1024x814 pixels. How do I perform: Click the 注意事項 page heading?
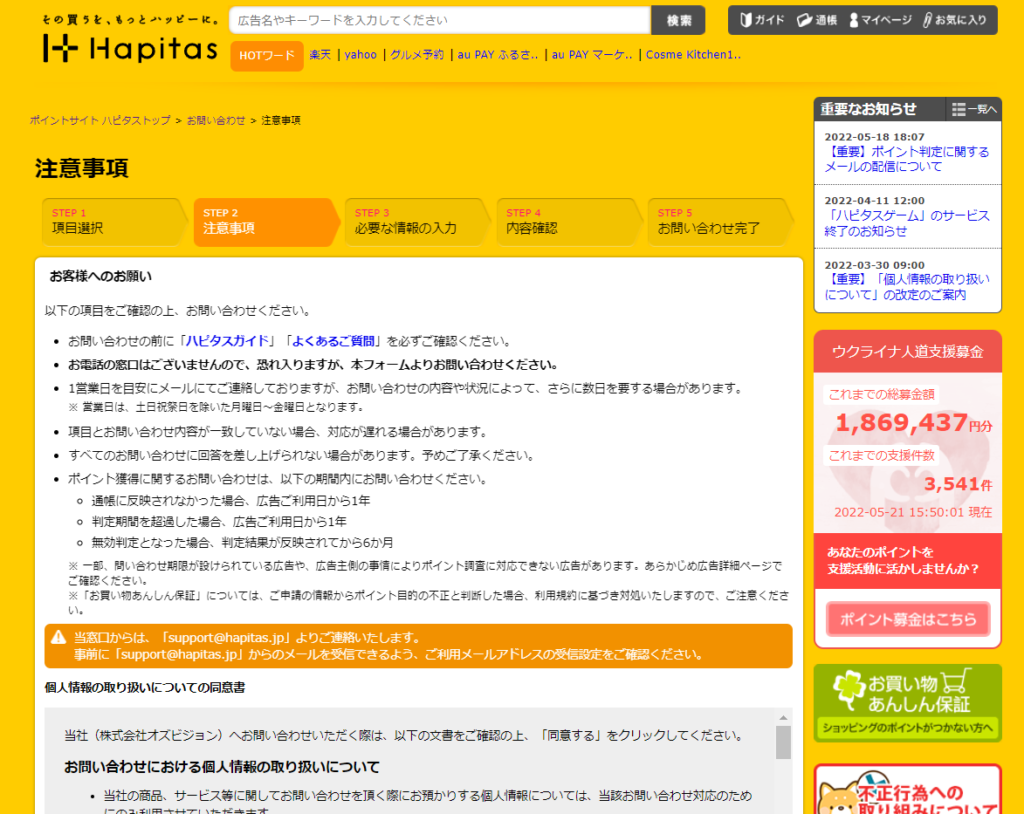[82, 169]
